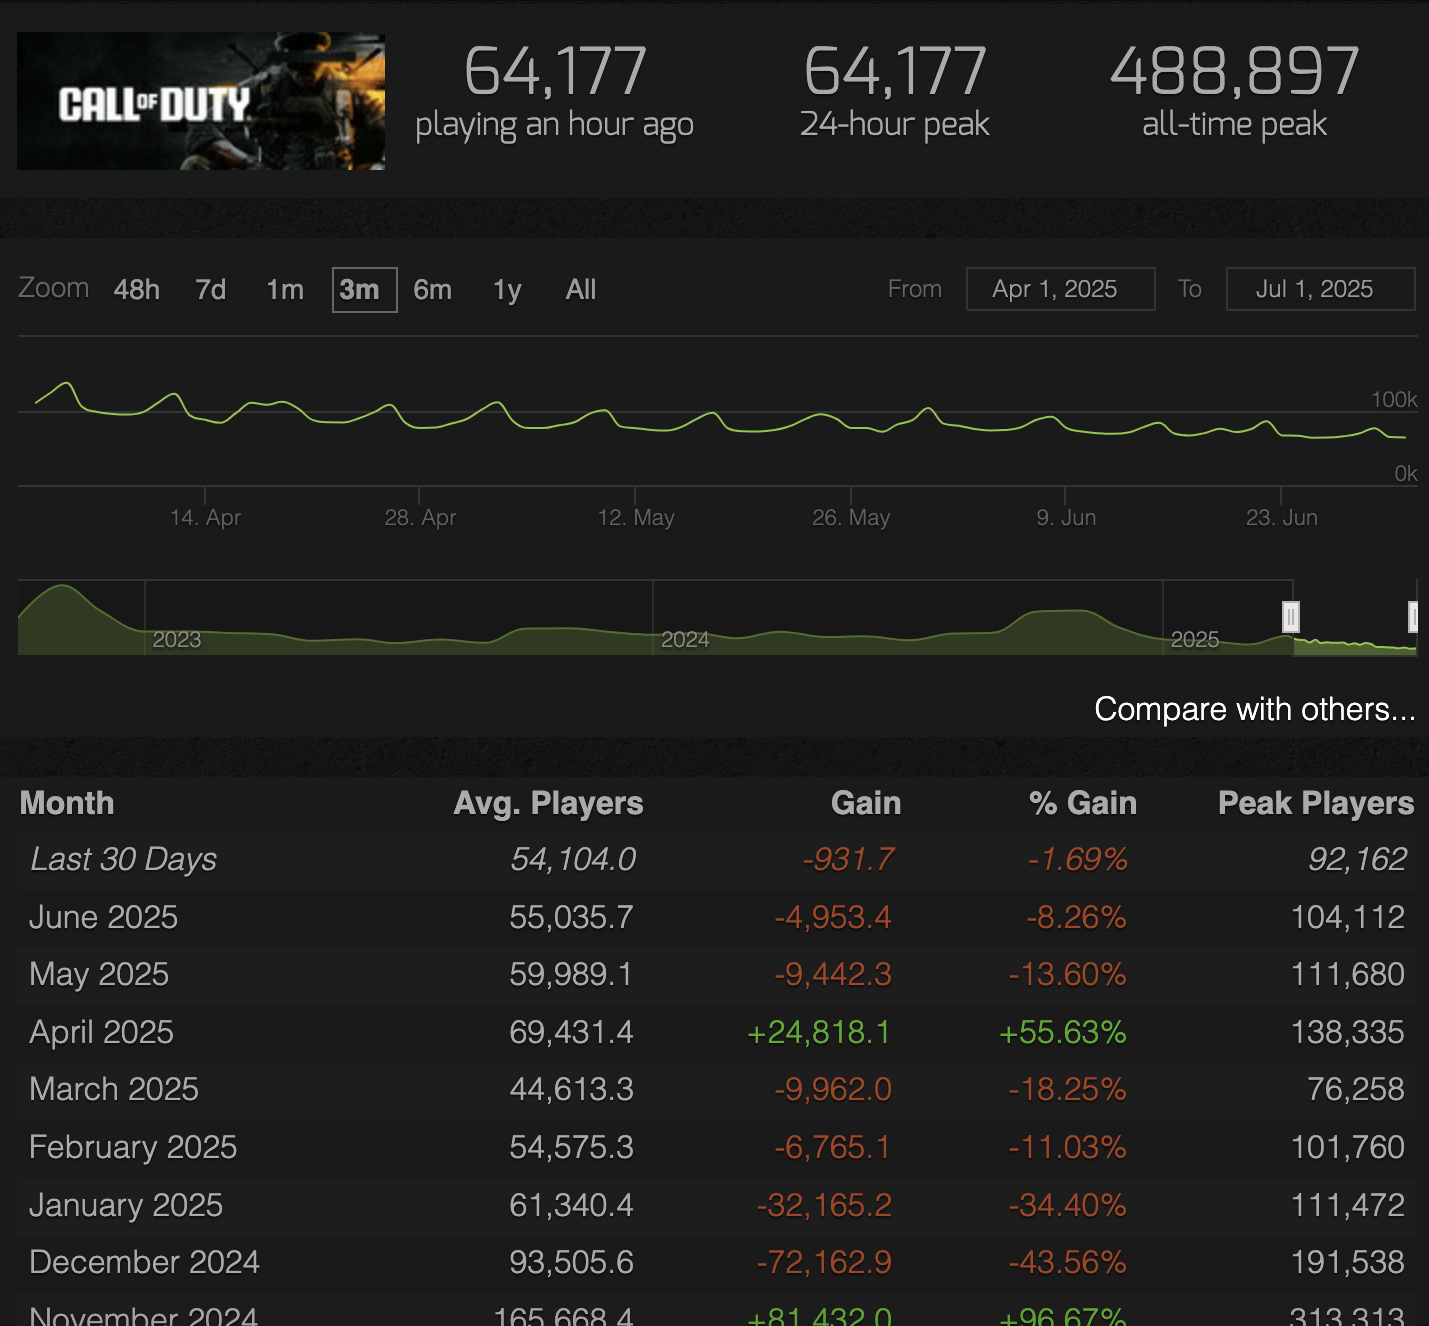The image size is (1429, 1326).
Task: Click the -34.40% gain percentage
Action: (x=1068, y=1205)
